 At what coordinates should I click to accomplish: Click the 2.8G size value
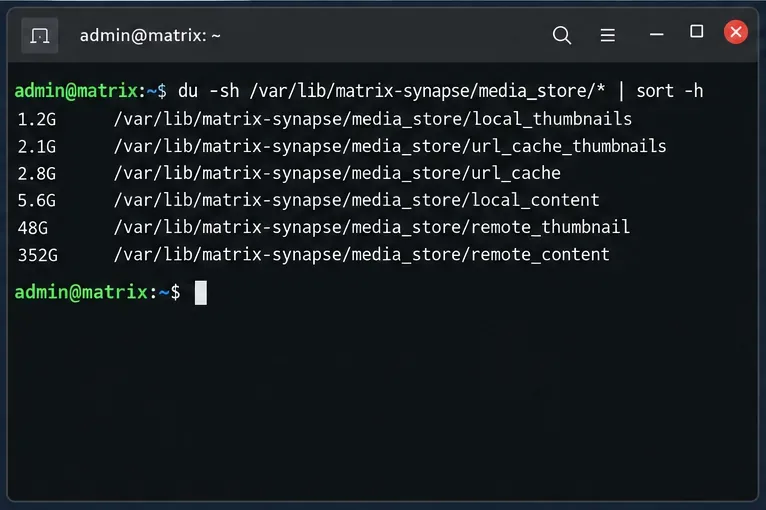(37, 174)
